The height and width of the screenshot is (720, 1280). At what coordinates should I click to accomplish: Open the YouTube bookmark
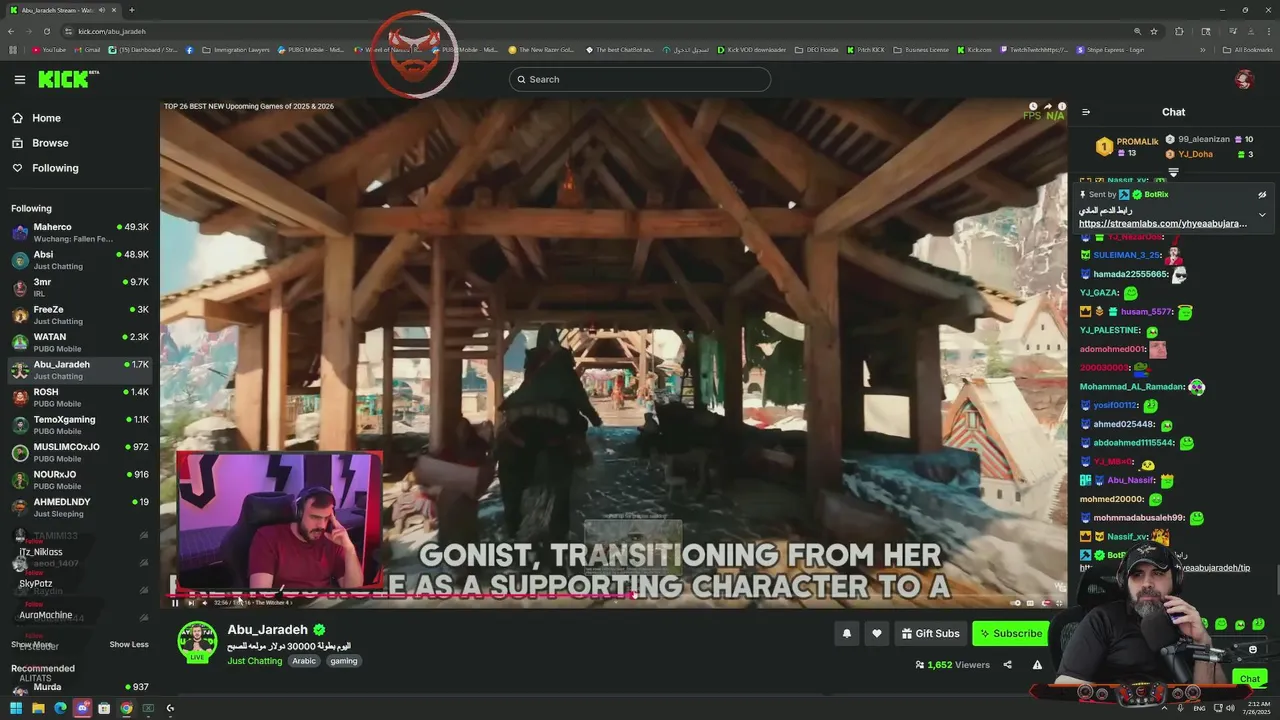(x=49, y=50)
